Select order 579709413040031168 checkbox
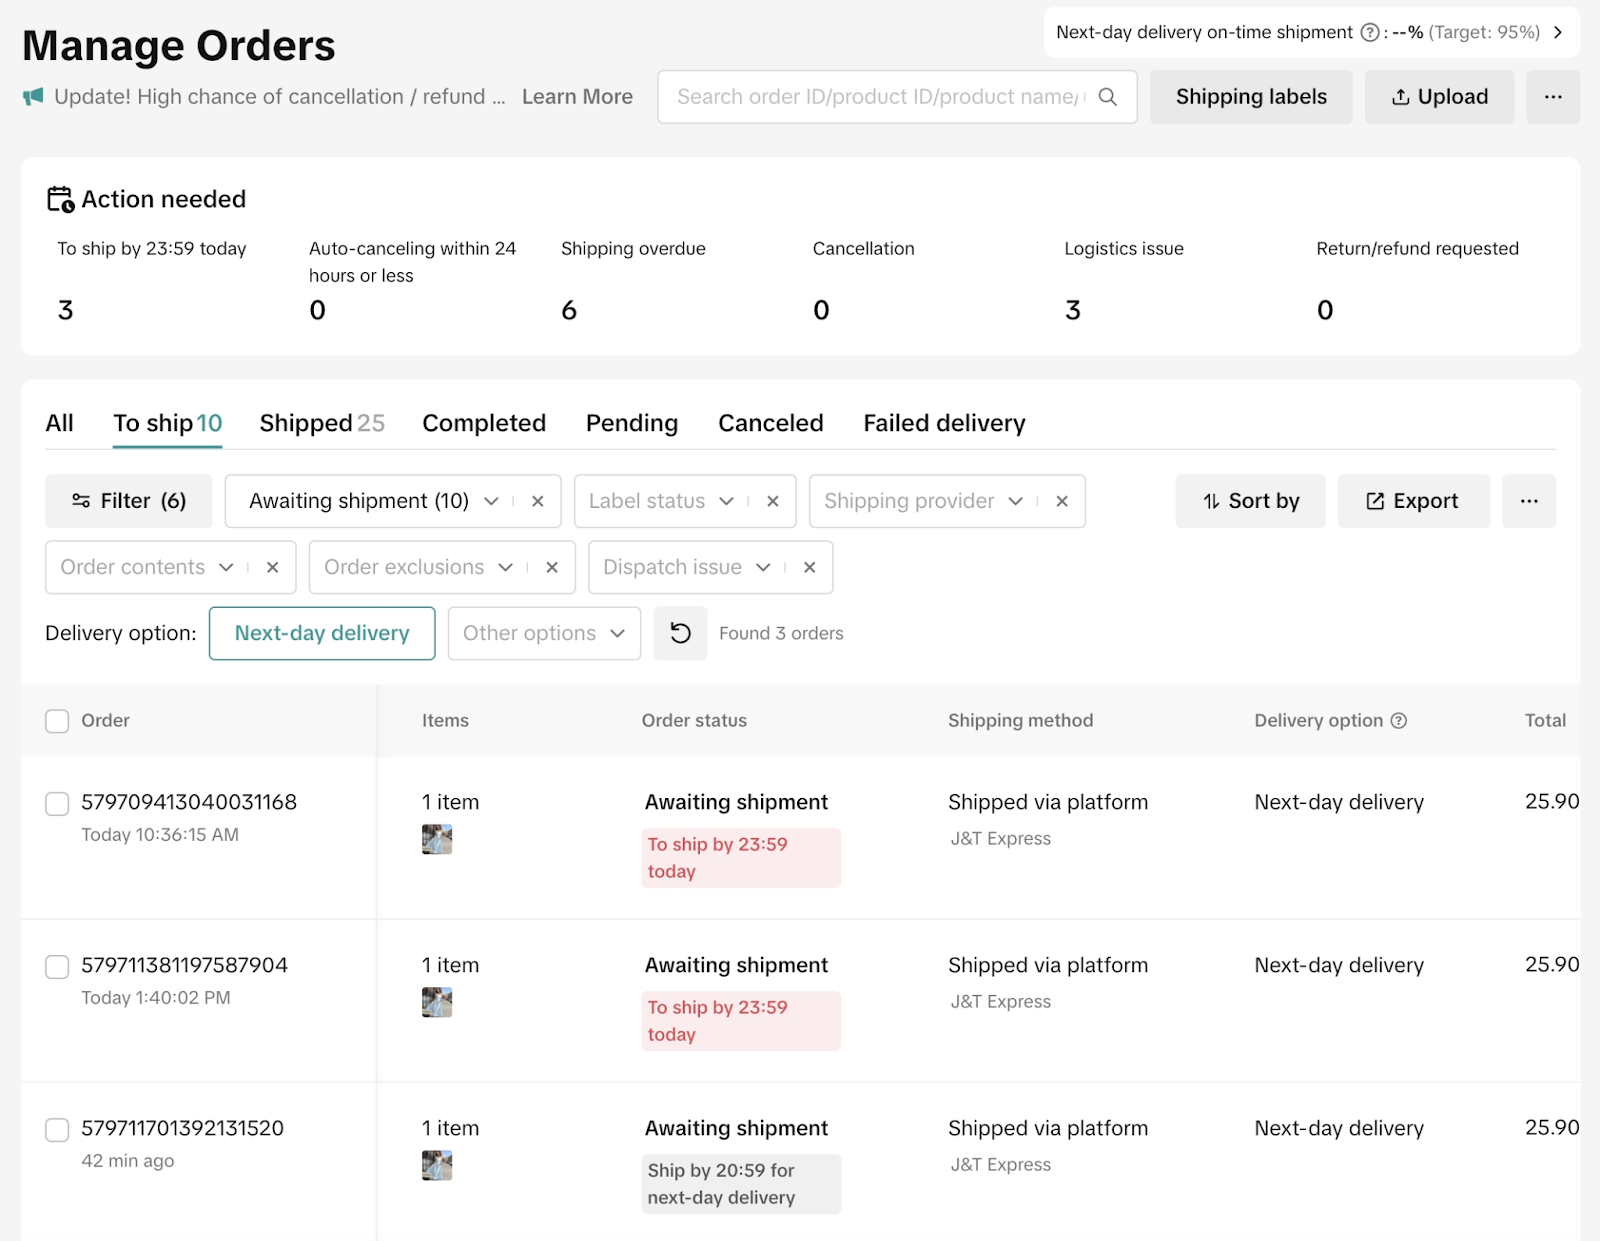 [x=57, y=803]
